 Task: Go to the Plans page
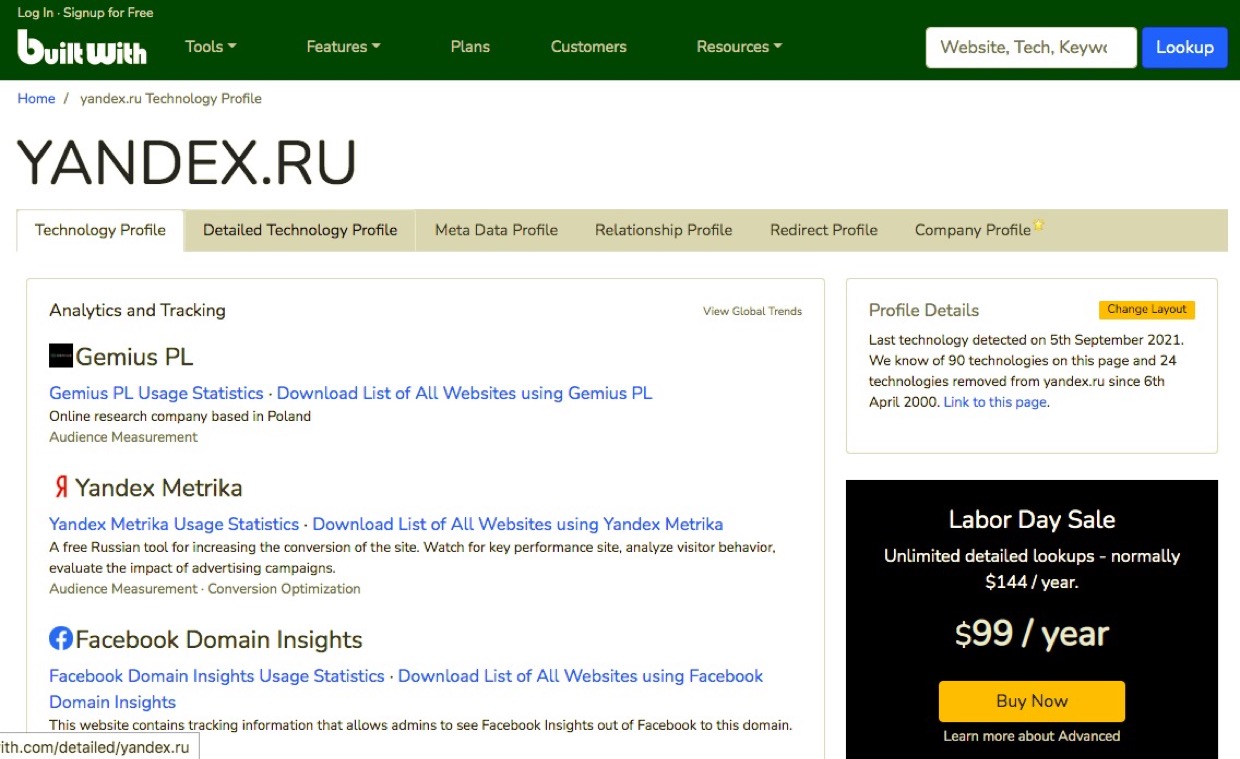[470, 46]
